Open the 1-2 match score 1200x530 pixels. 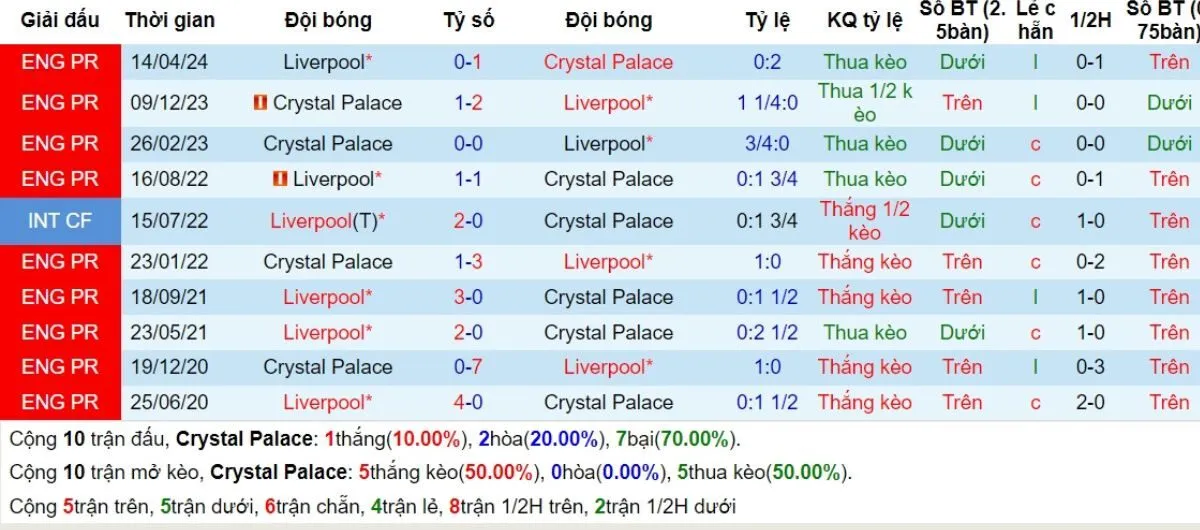pyautogui.click(x=468, y=103)
